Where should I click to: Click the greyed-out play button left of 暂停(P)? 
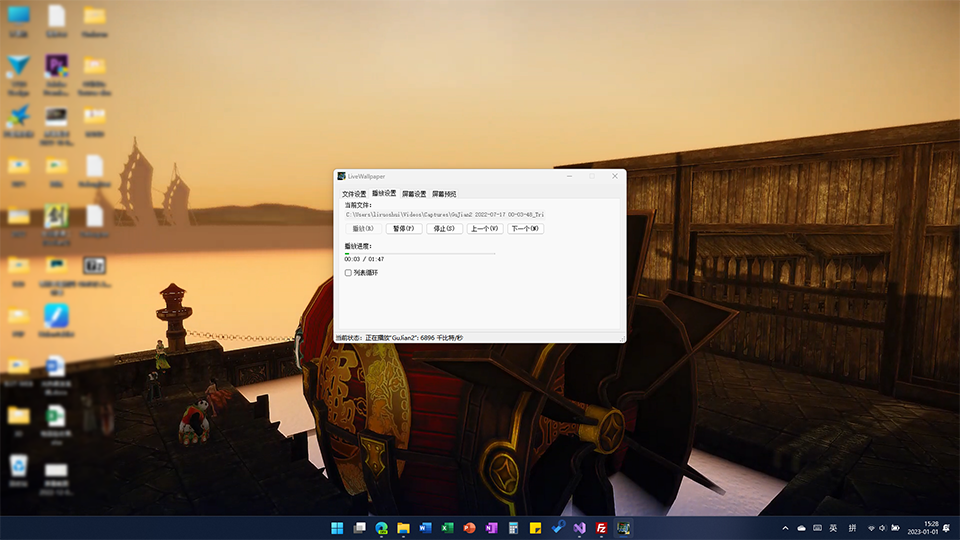pos(363,228)
